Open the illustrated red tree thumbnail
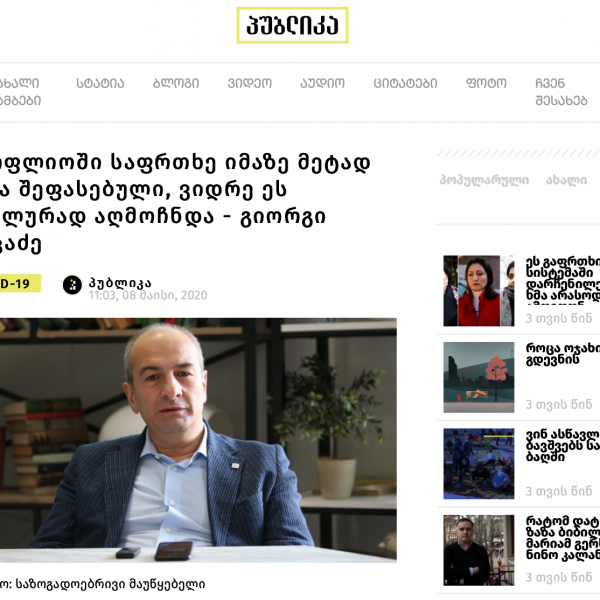The height and width of the screenshot is (600, 600). pyautogui.click(x=479, y=377)
